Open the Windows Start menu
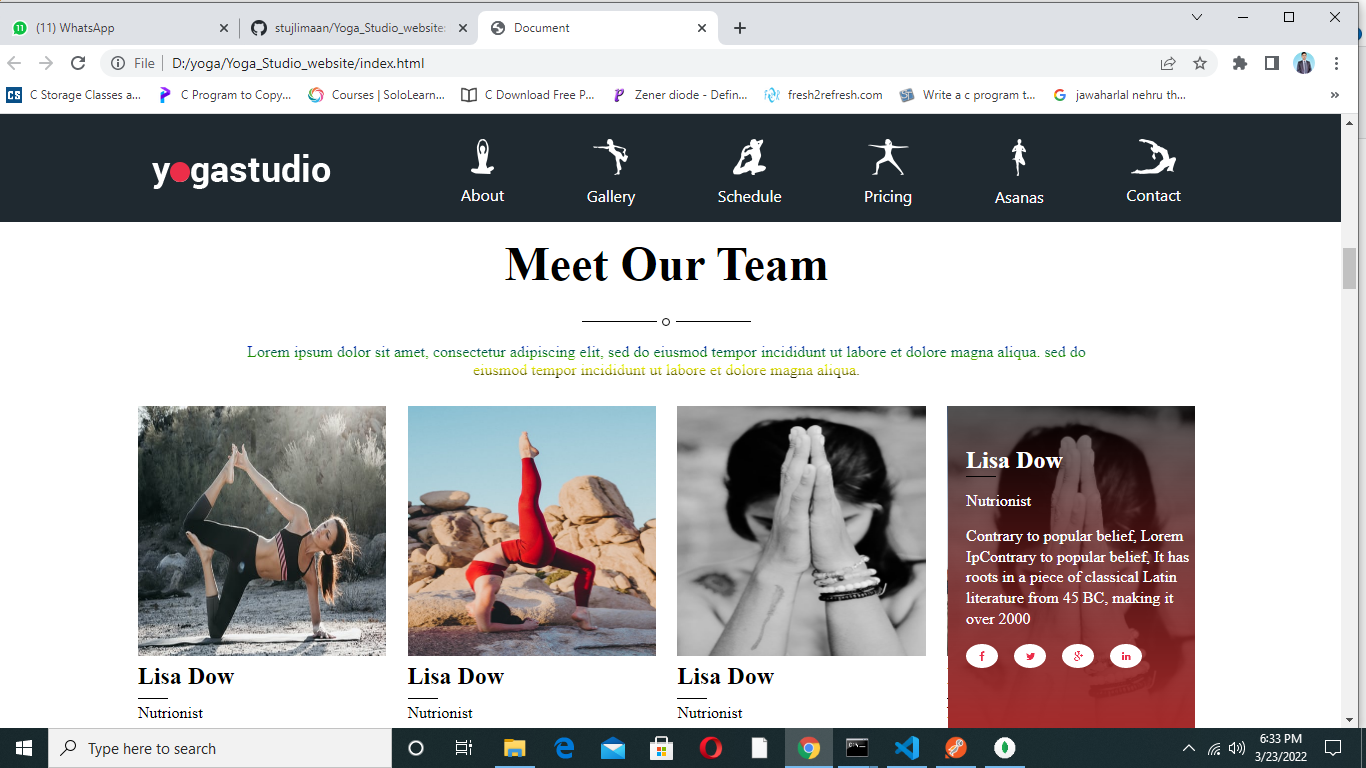 [x=24, y=748]
